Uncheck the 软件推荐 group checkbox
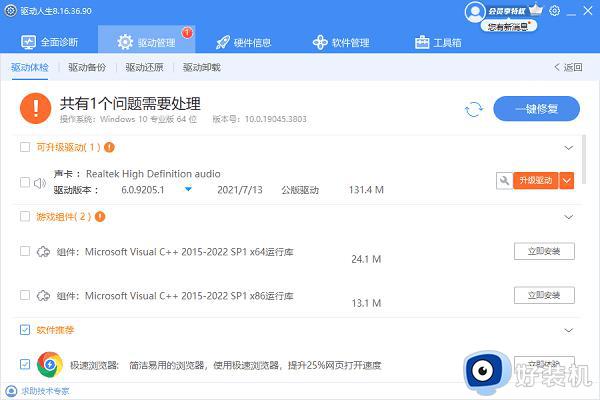The width and height of the screenshot is (600, 400). 25,330
